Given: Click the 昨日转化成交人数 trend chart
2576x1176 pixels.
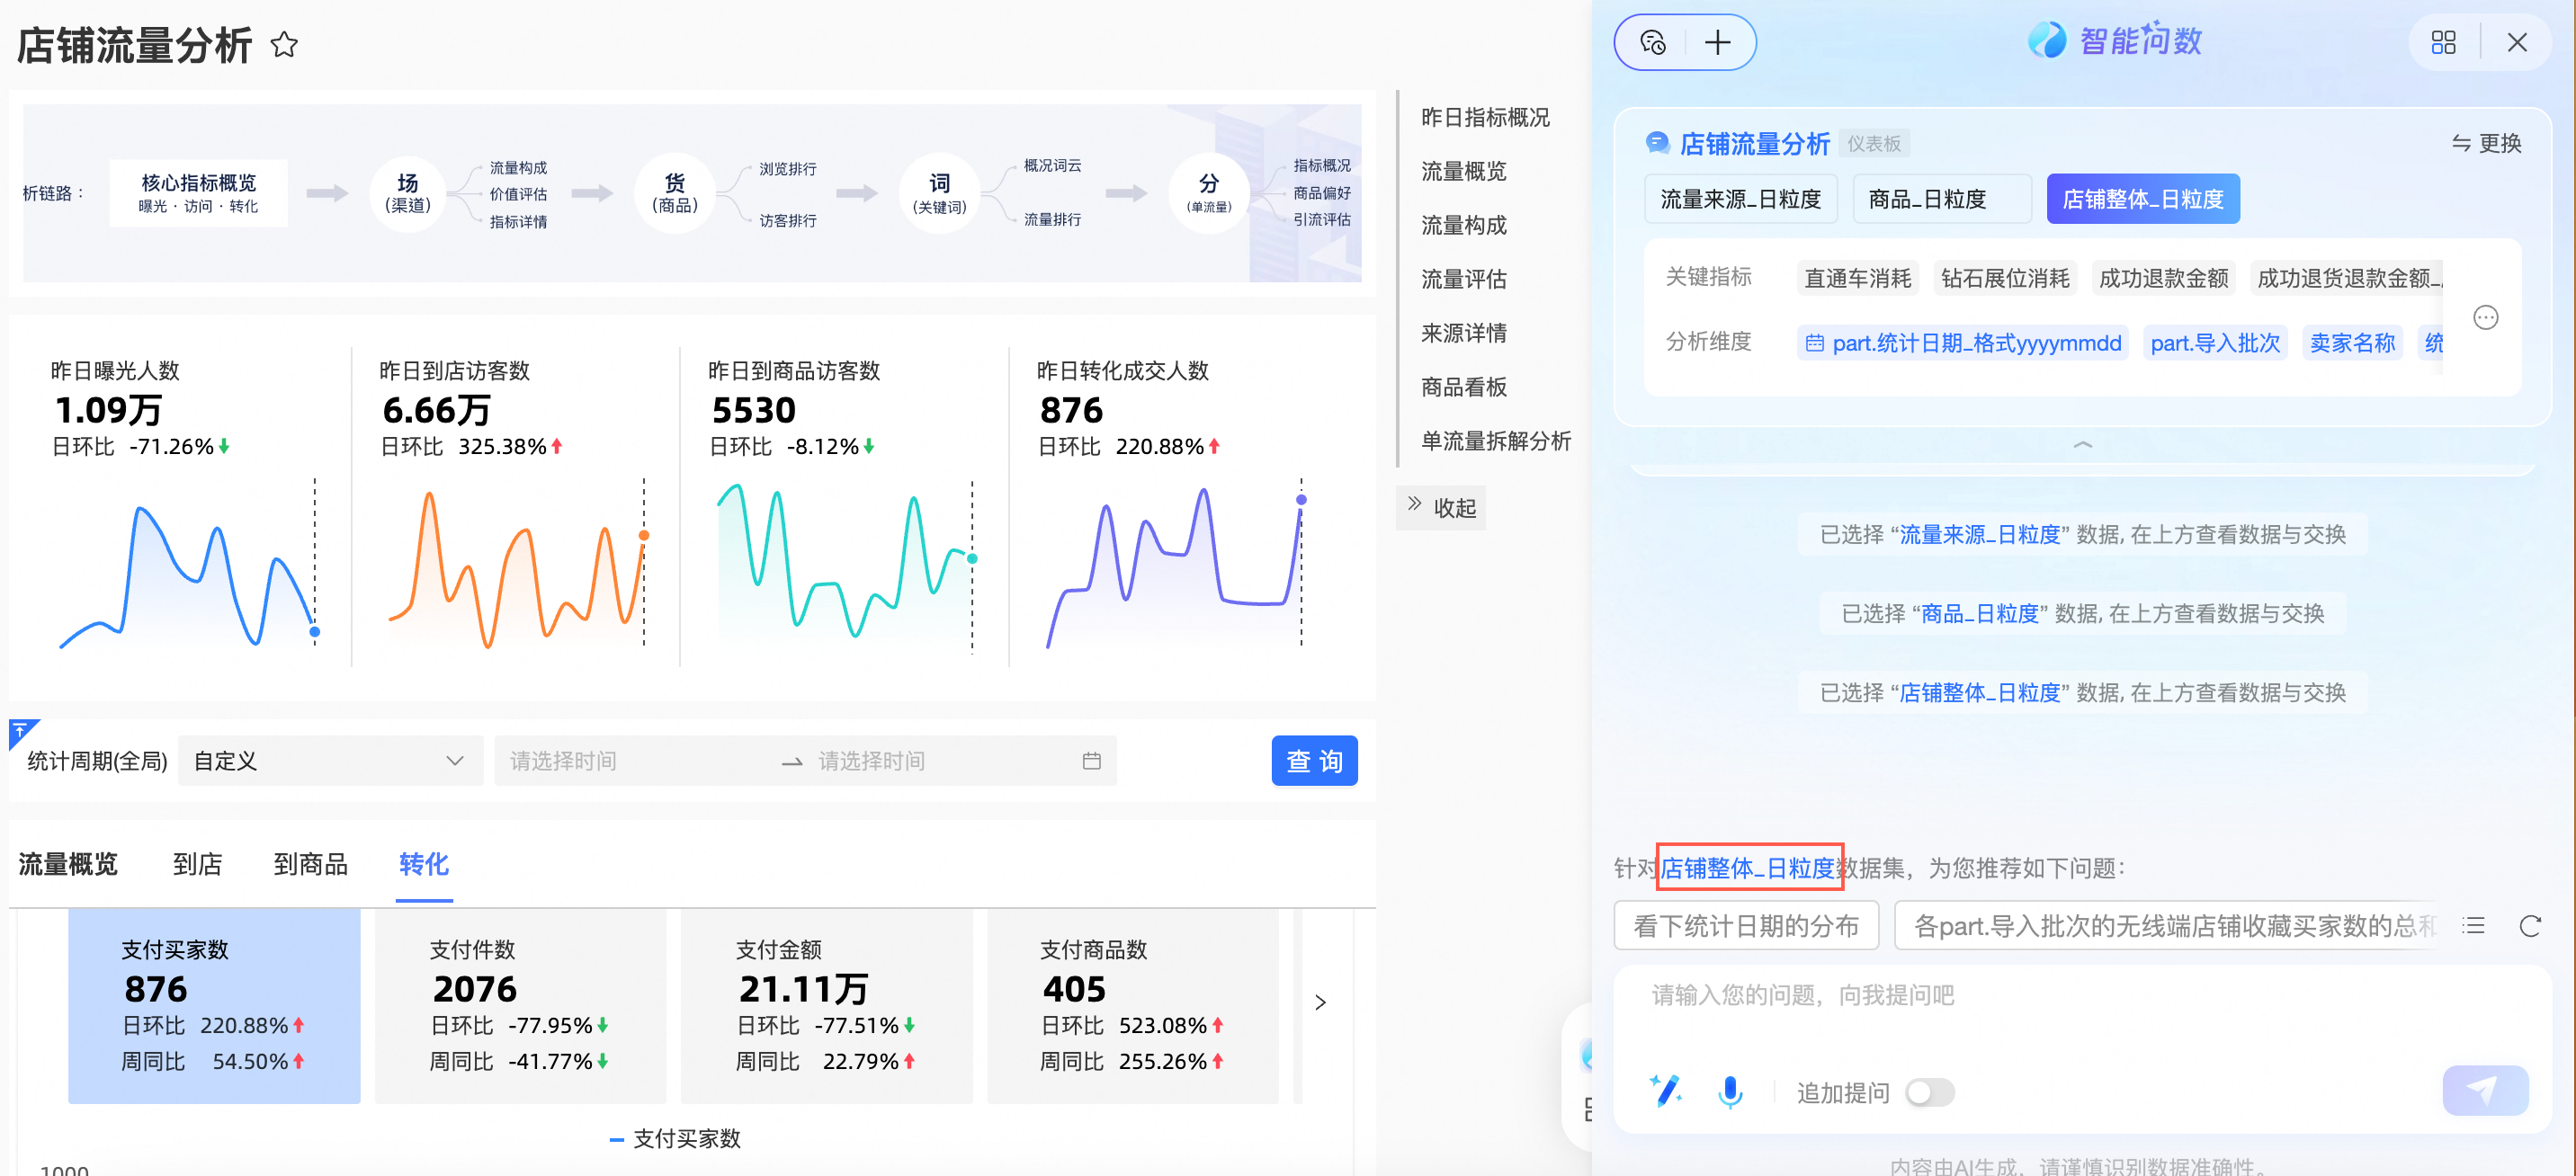Looking at the screenshot, I should point(1175,563).
